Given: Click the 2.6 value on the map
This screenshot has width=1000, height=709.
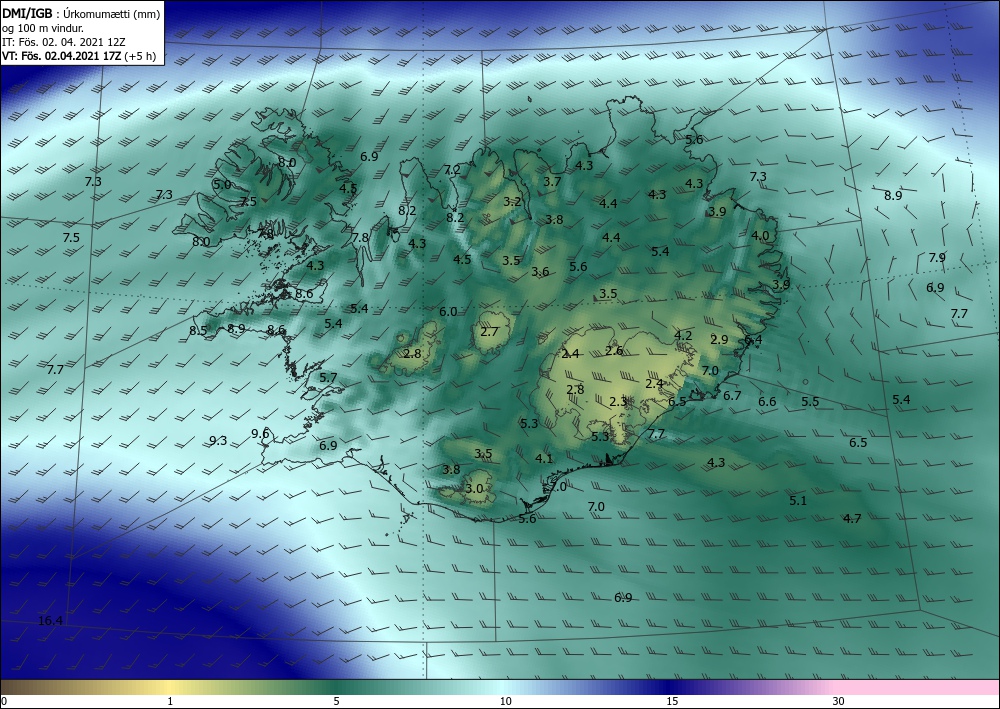Looking at the screenshot, I should point(614,350).
